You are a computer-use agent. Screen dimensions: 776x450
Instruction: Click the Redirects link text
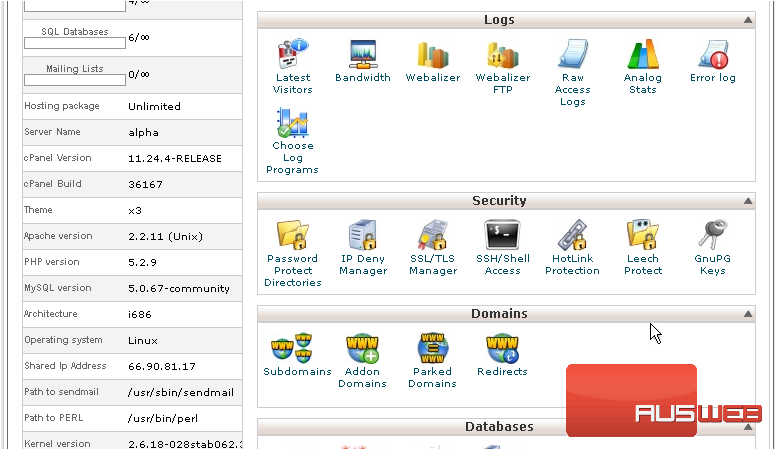click(502, 372)
